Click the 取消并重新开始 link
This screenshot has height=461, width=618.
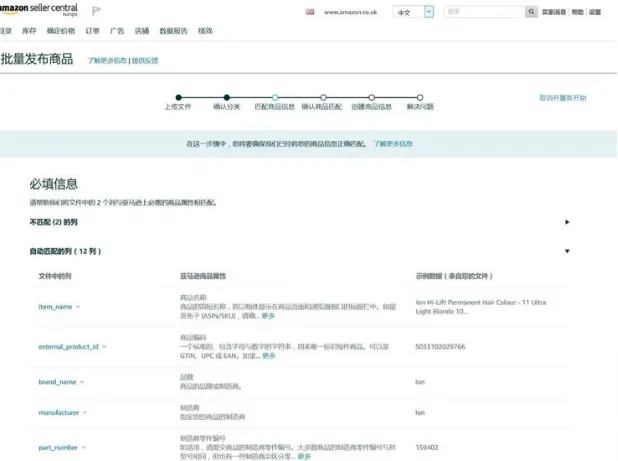tap(563, 98)
